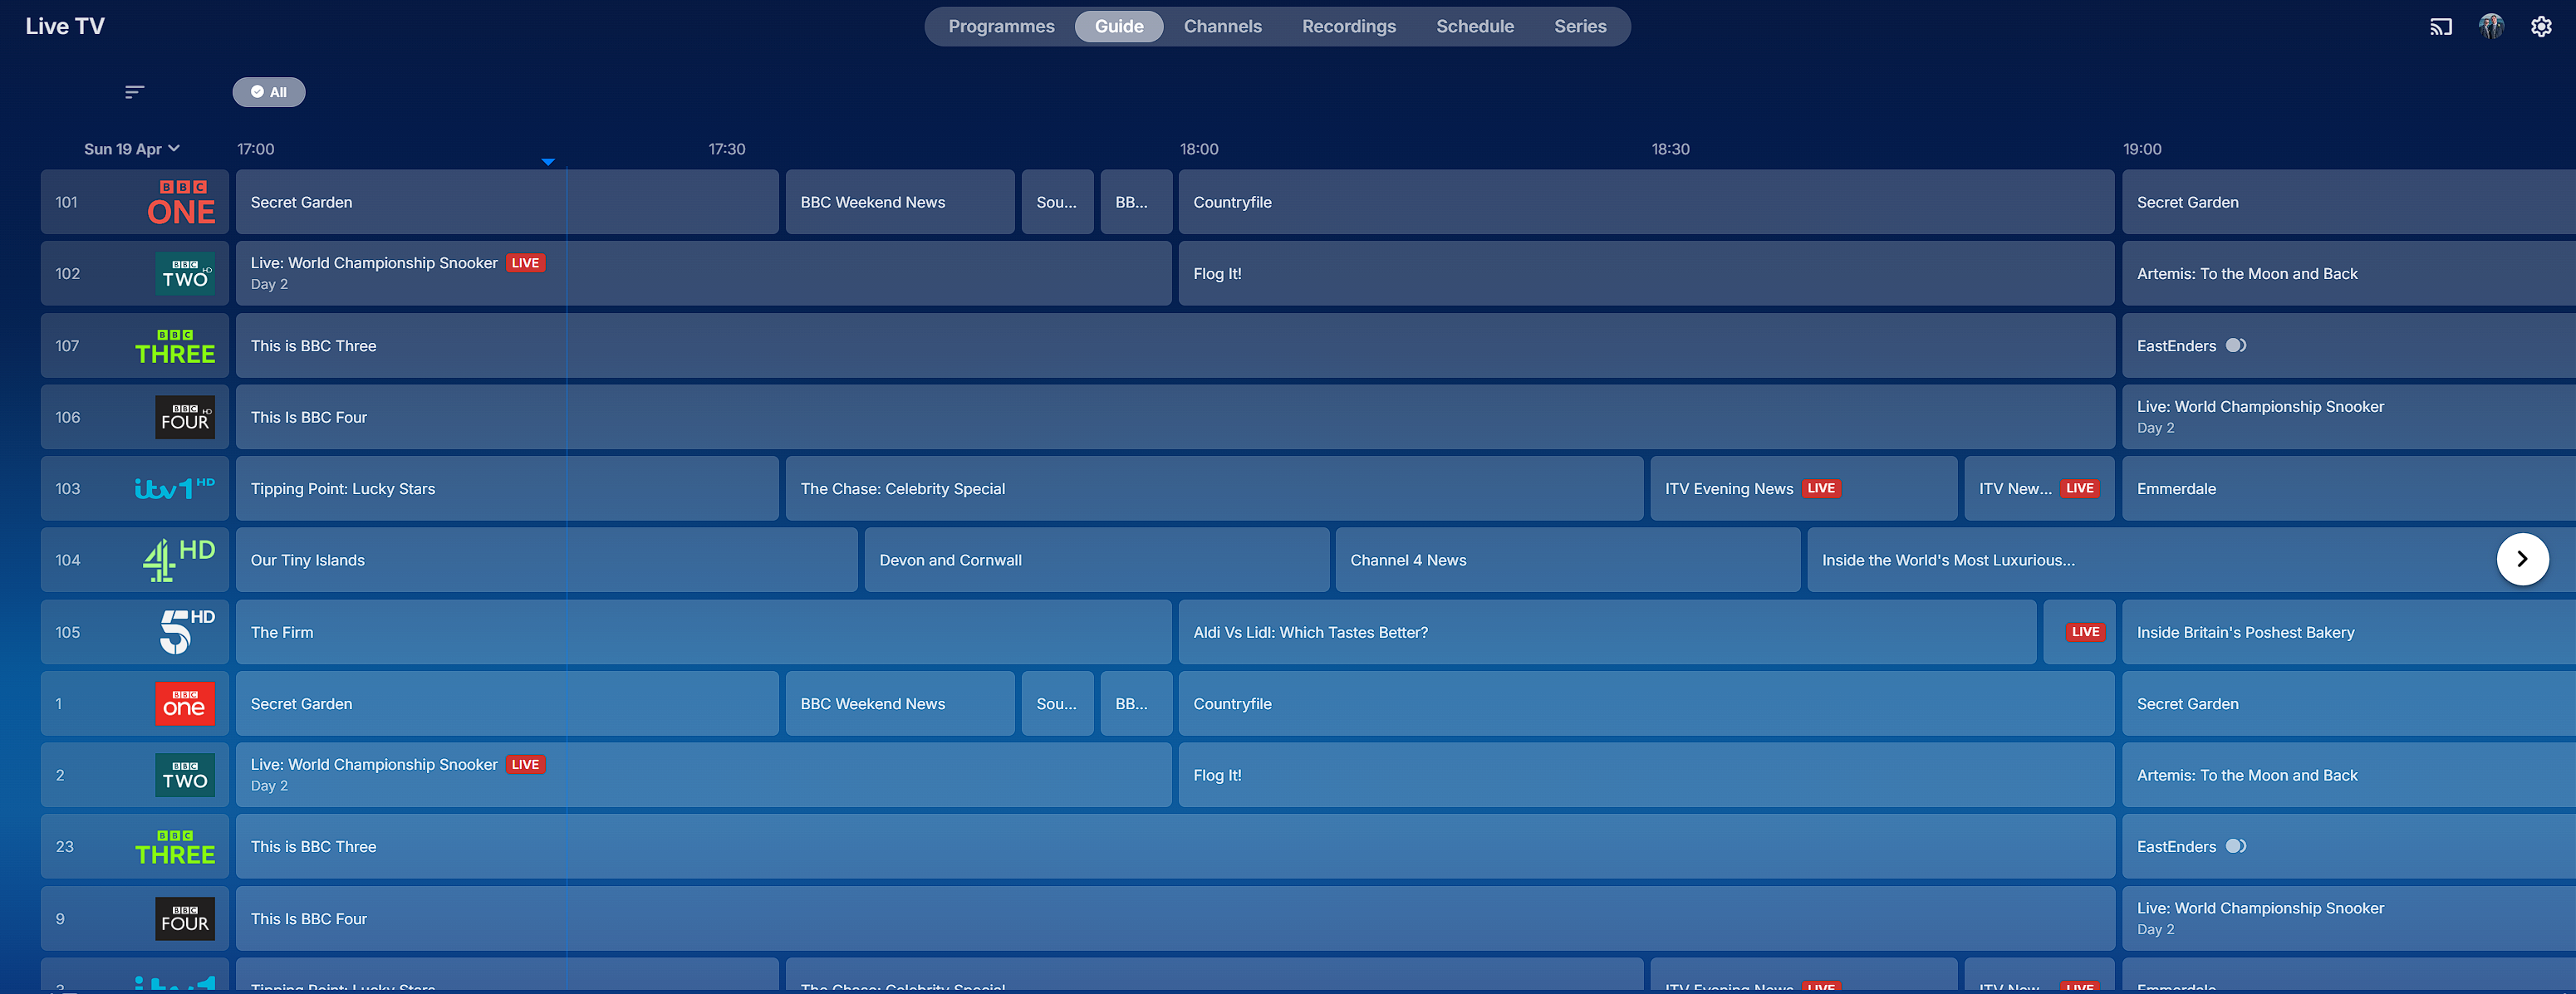This screenshot has height=994, width=2576.
Task: Click the cast to device icon
Action: click(2440, 27)
